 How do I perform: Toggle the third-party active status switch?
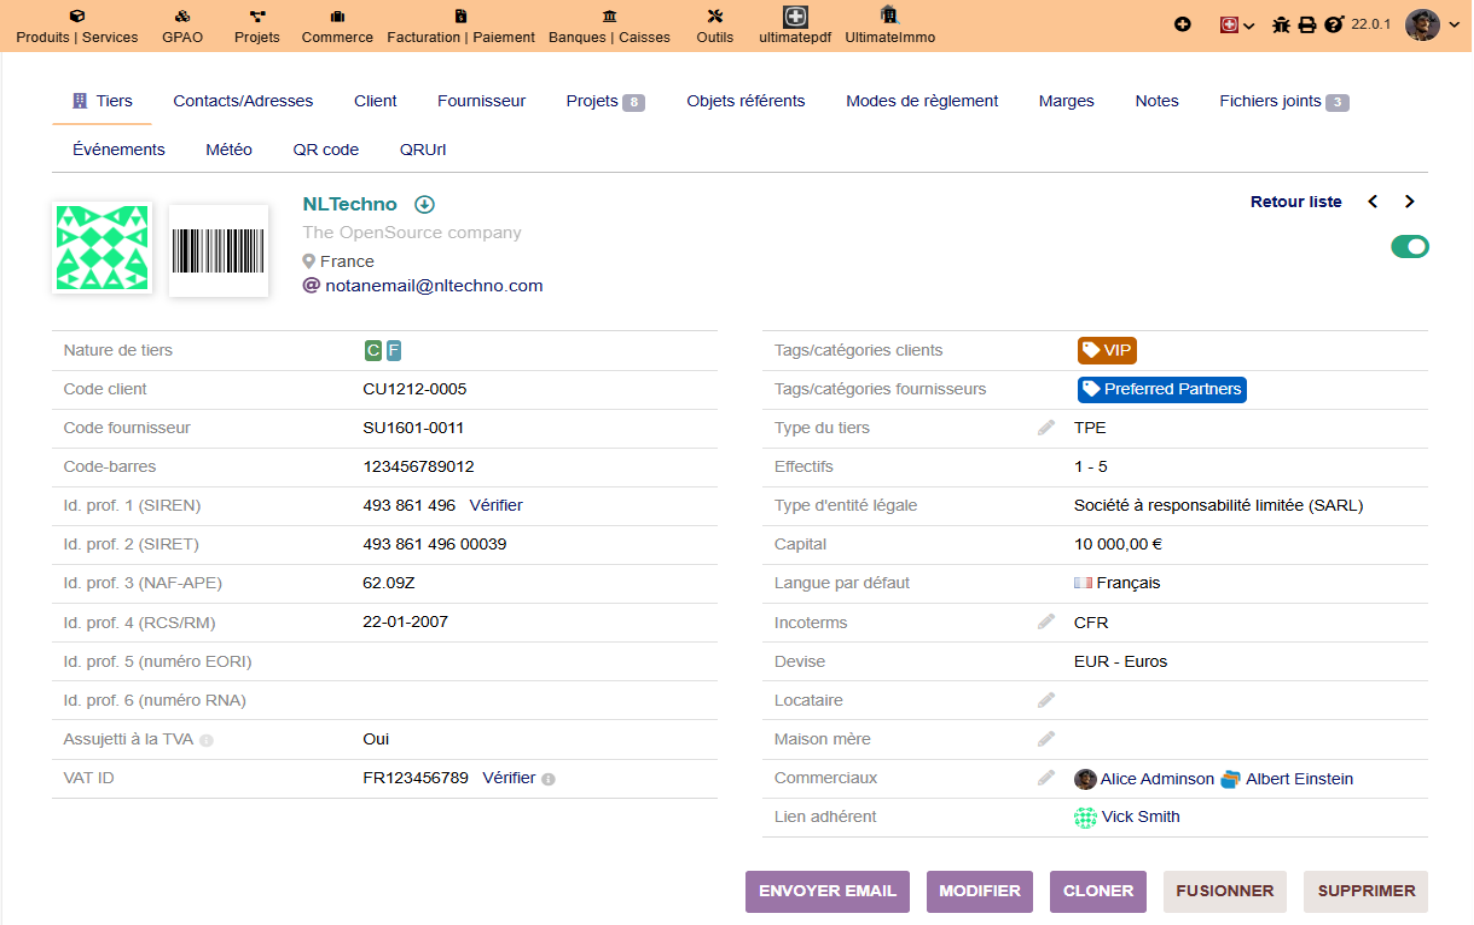[x=1410, y=246]
